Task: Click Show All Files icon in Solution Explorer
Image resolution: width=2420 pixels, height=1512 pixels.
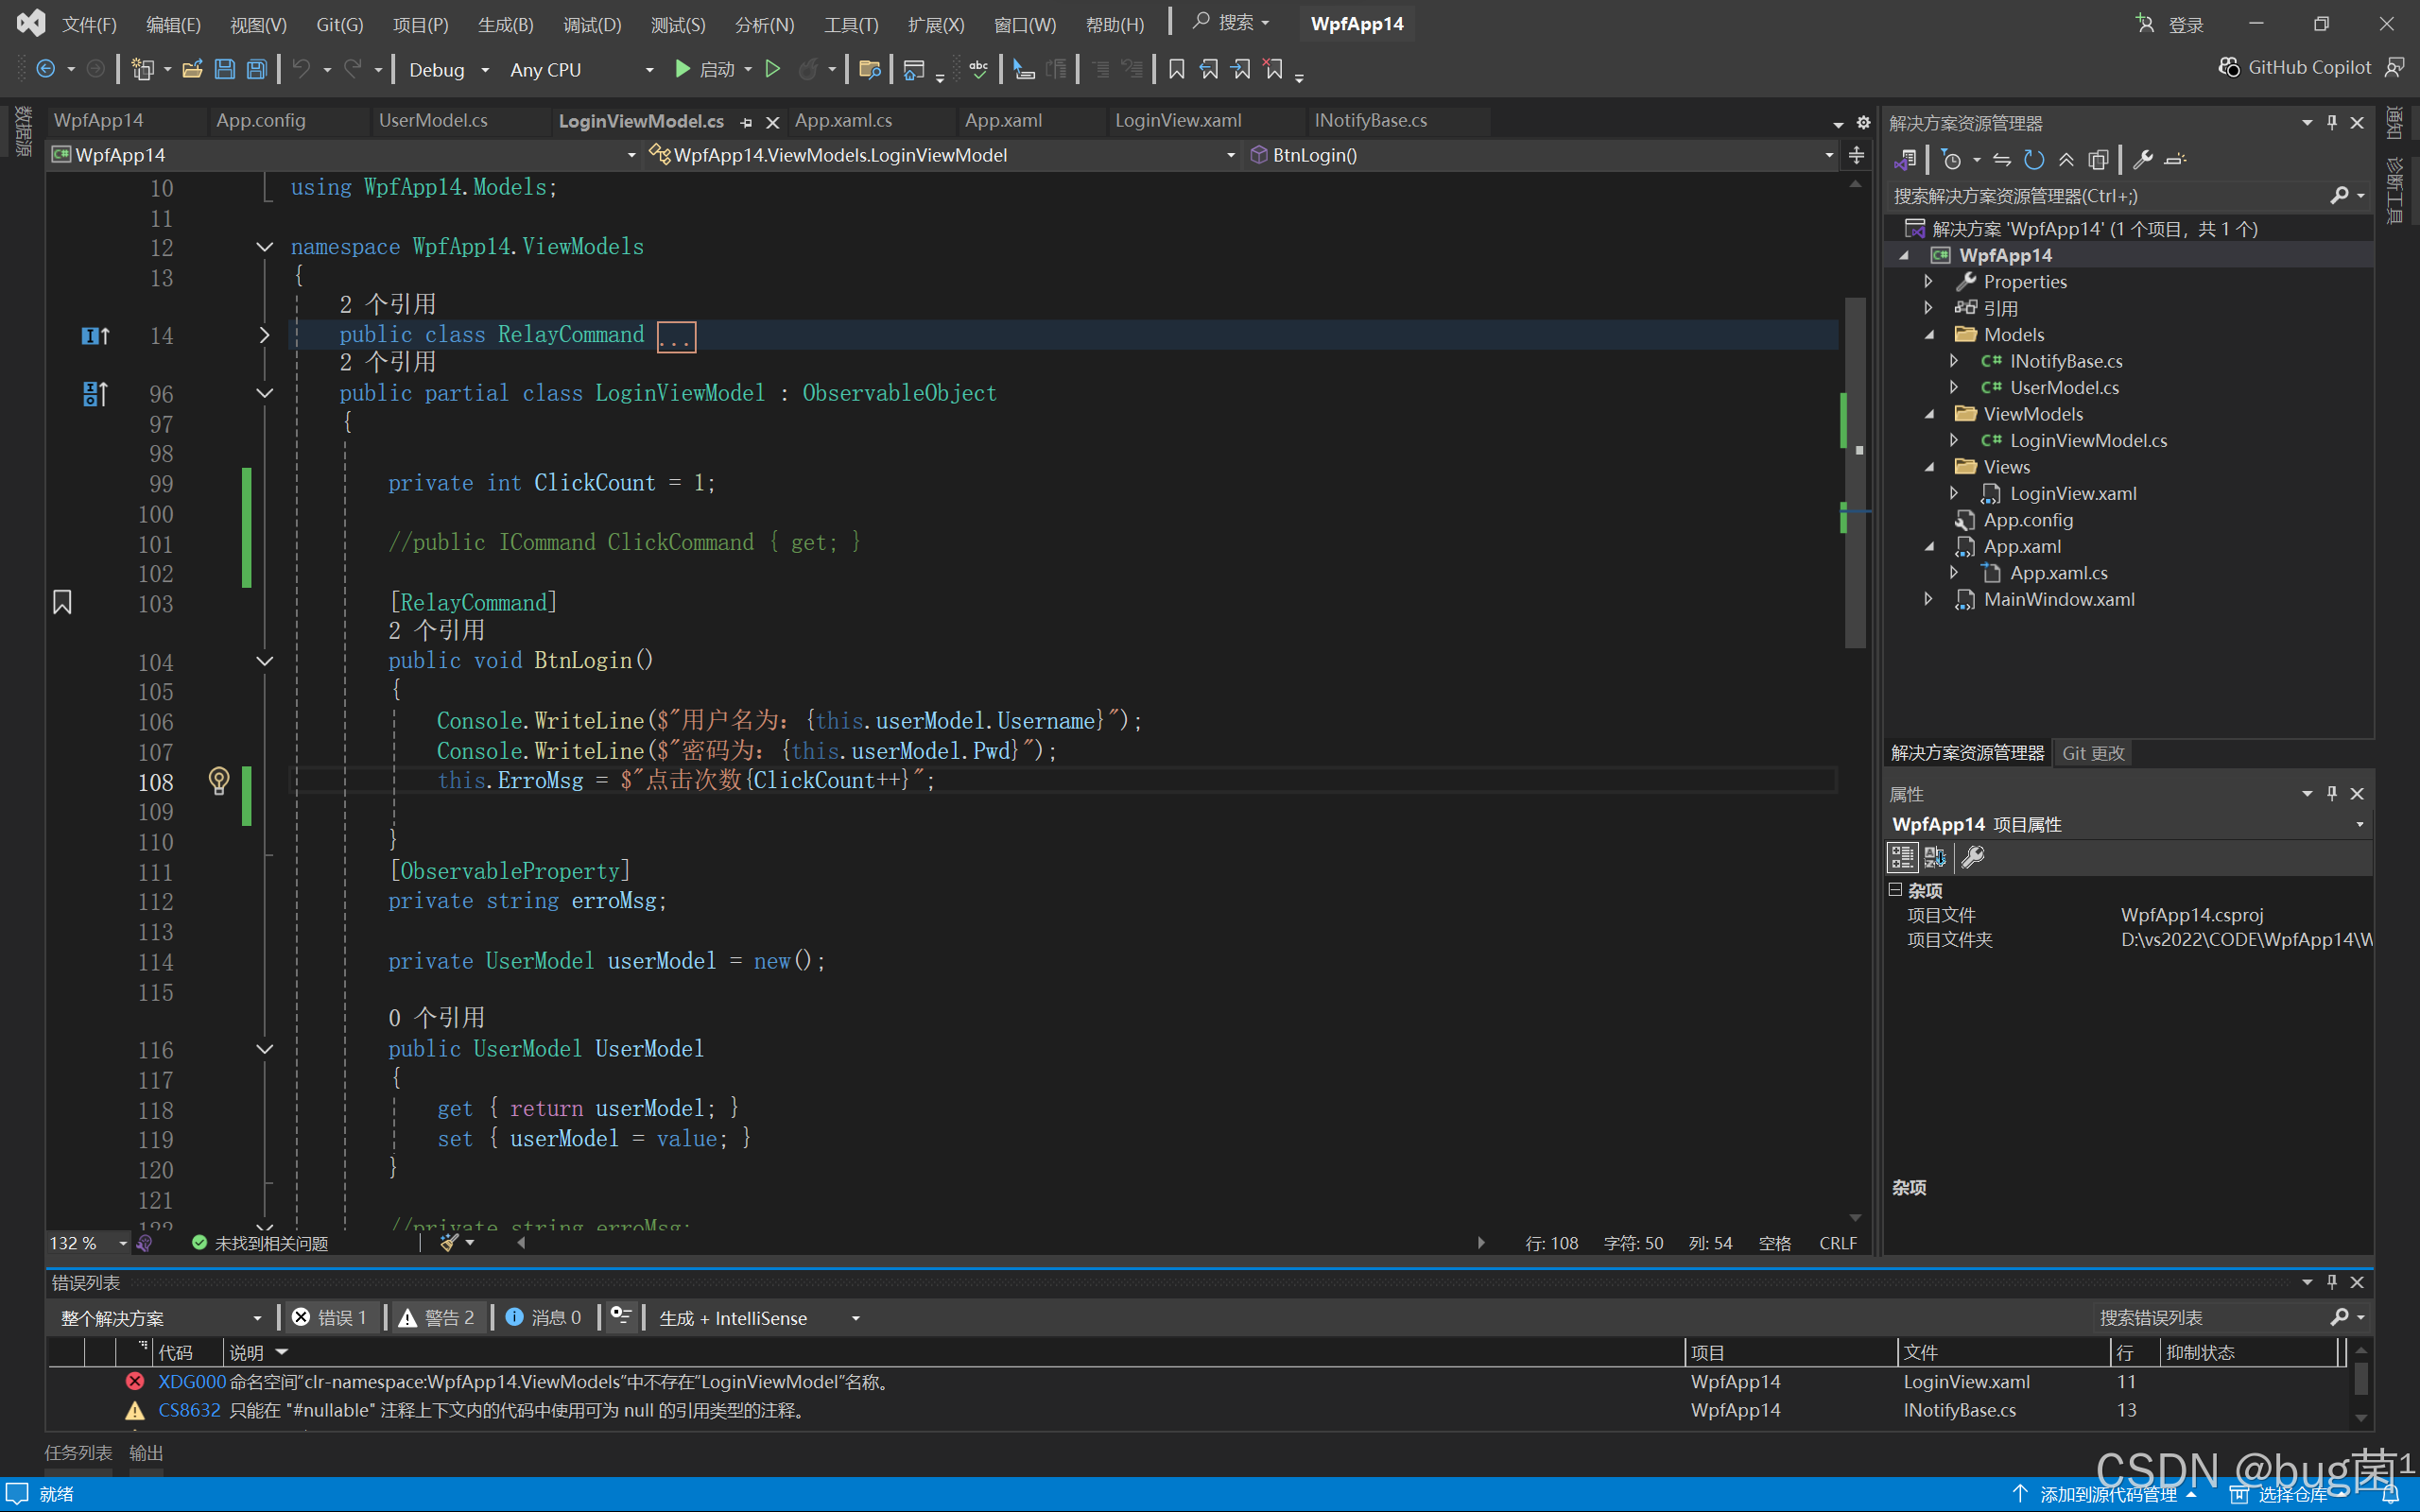Action: [x=2098, y=159]
